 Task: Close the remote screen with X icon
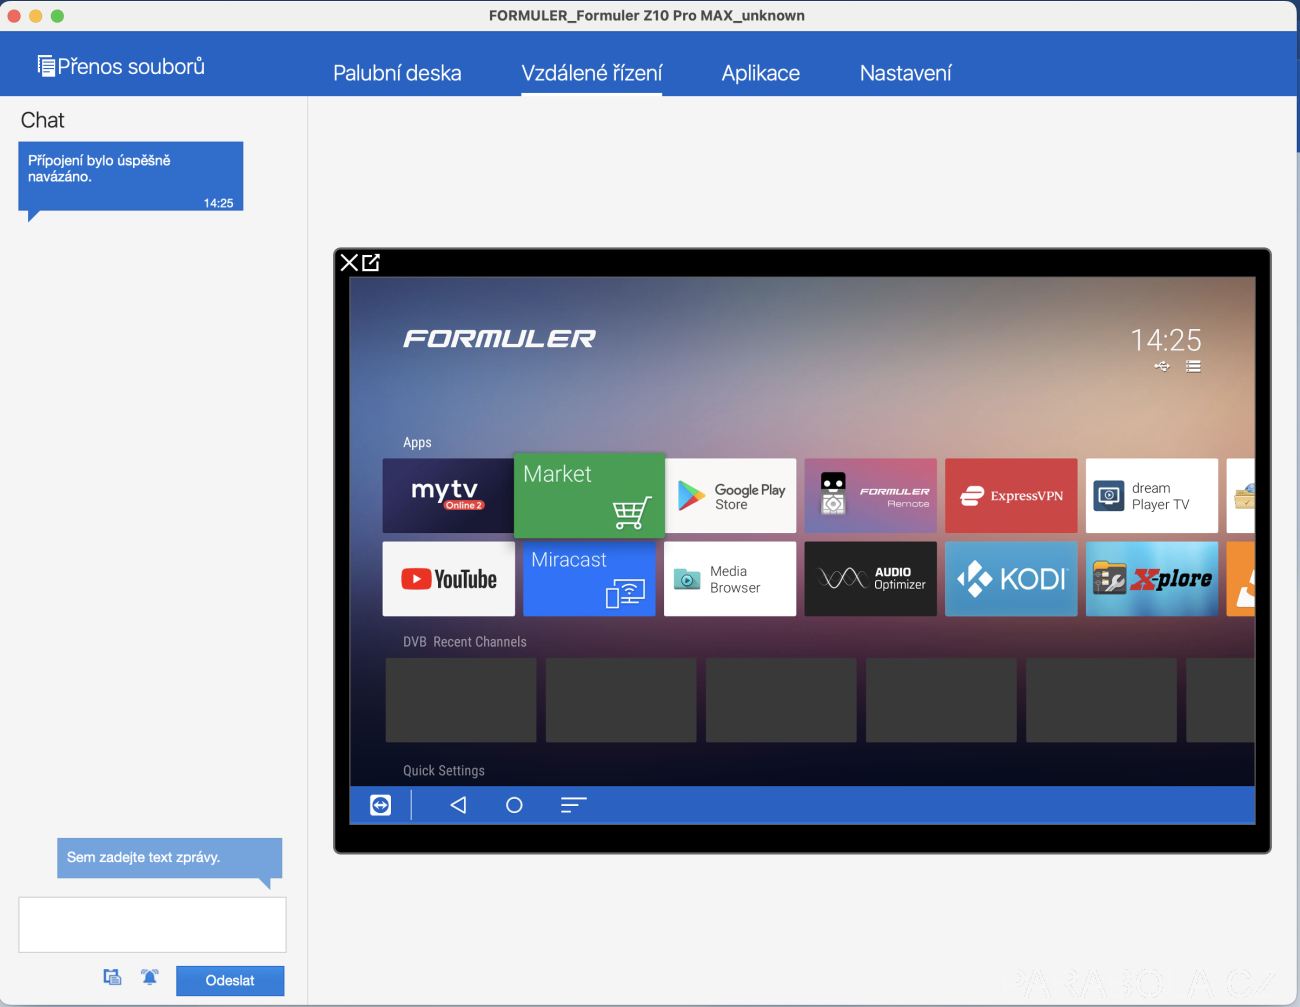tap(349, 263)
